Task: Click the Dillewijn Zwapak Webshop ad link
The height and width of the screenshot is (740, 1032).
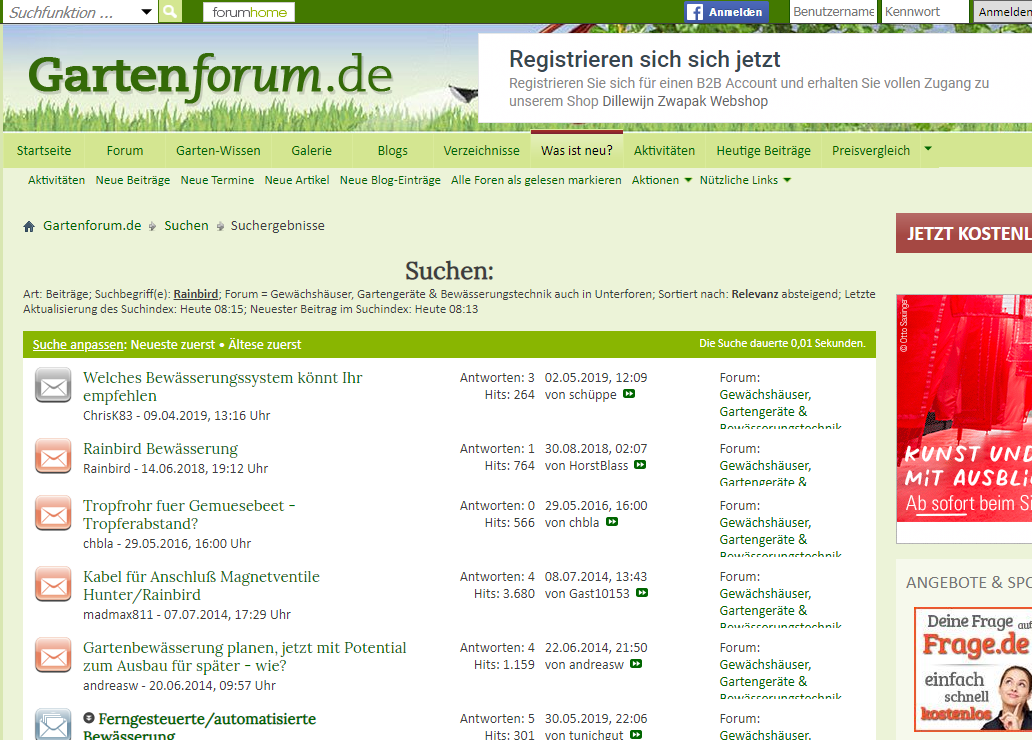Action: (x=684, y=101)
